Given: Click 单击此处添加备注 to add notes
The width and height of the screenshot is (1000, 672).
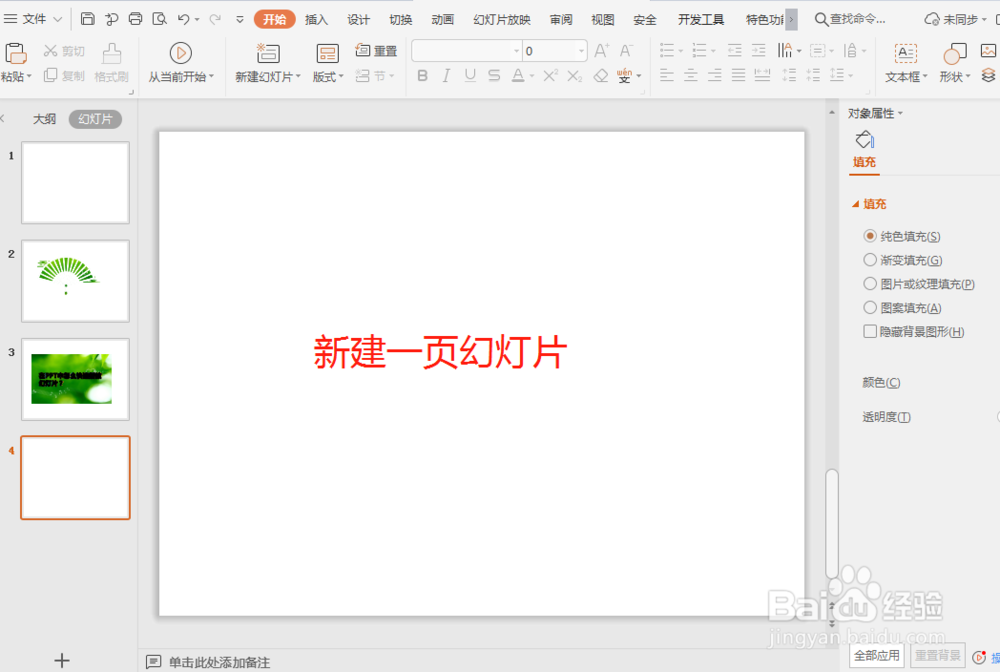Looking at the screenshot, I should [220, 661].
